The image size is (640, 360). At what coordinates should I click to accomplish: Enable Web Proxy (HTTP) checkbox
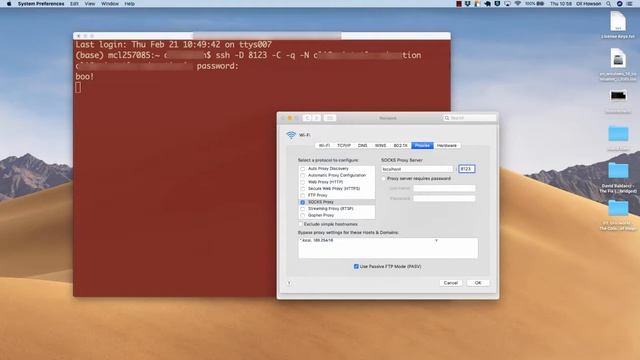[x=302, y=182]
